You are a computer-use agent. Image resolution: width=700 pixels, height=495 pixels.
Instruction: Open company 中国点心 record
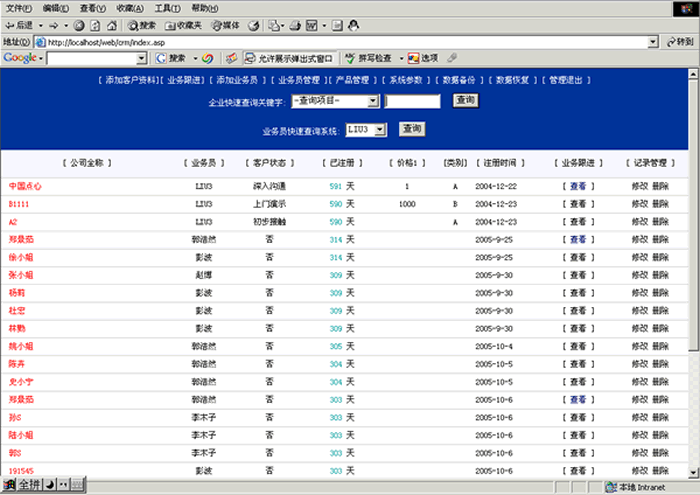click(25, 186)
